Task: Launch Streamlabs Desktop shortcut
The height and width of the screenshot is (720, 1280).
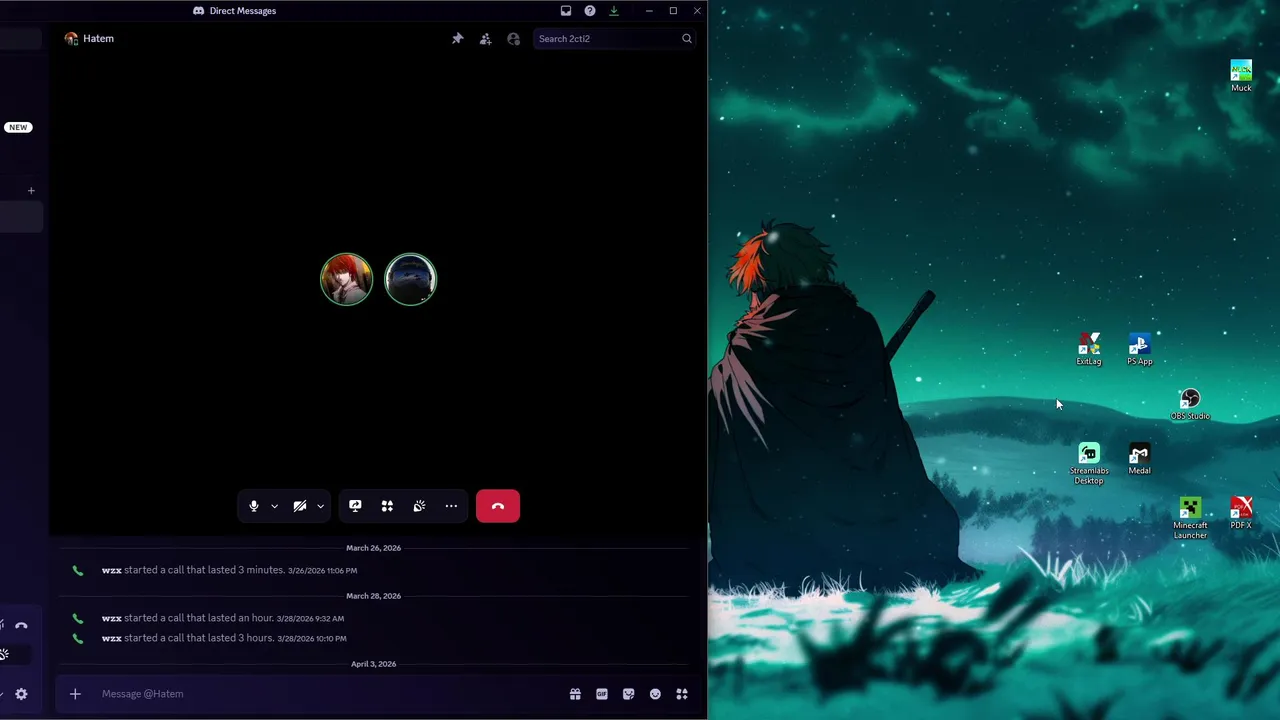Action: pos(1089,465)
